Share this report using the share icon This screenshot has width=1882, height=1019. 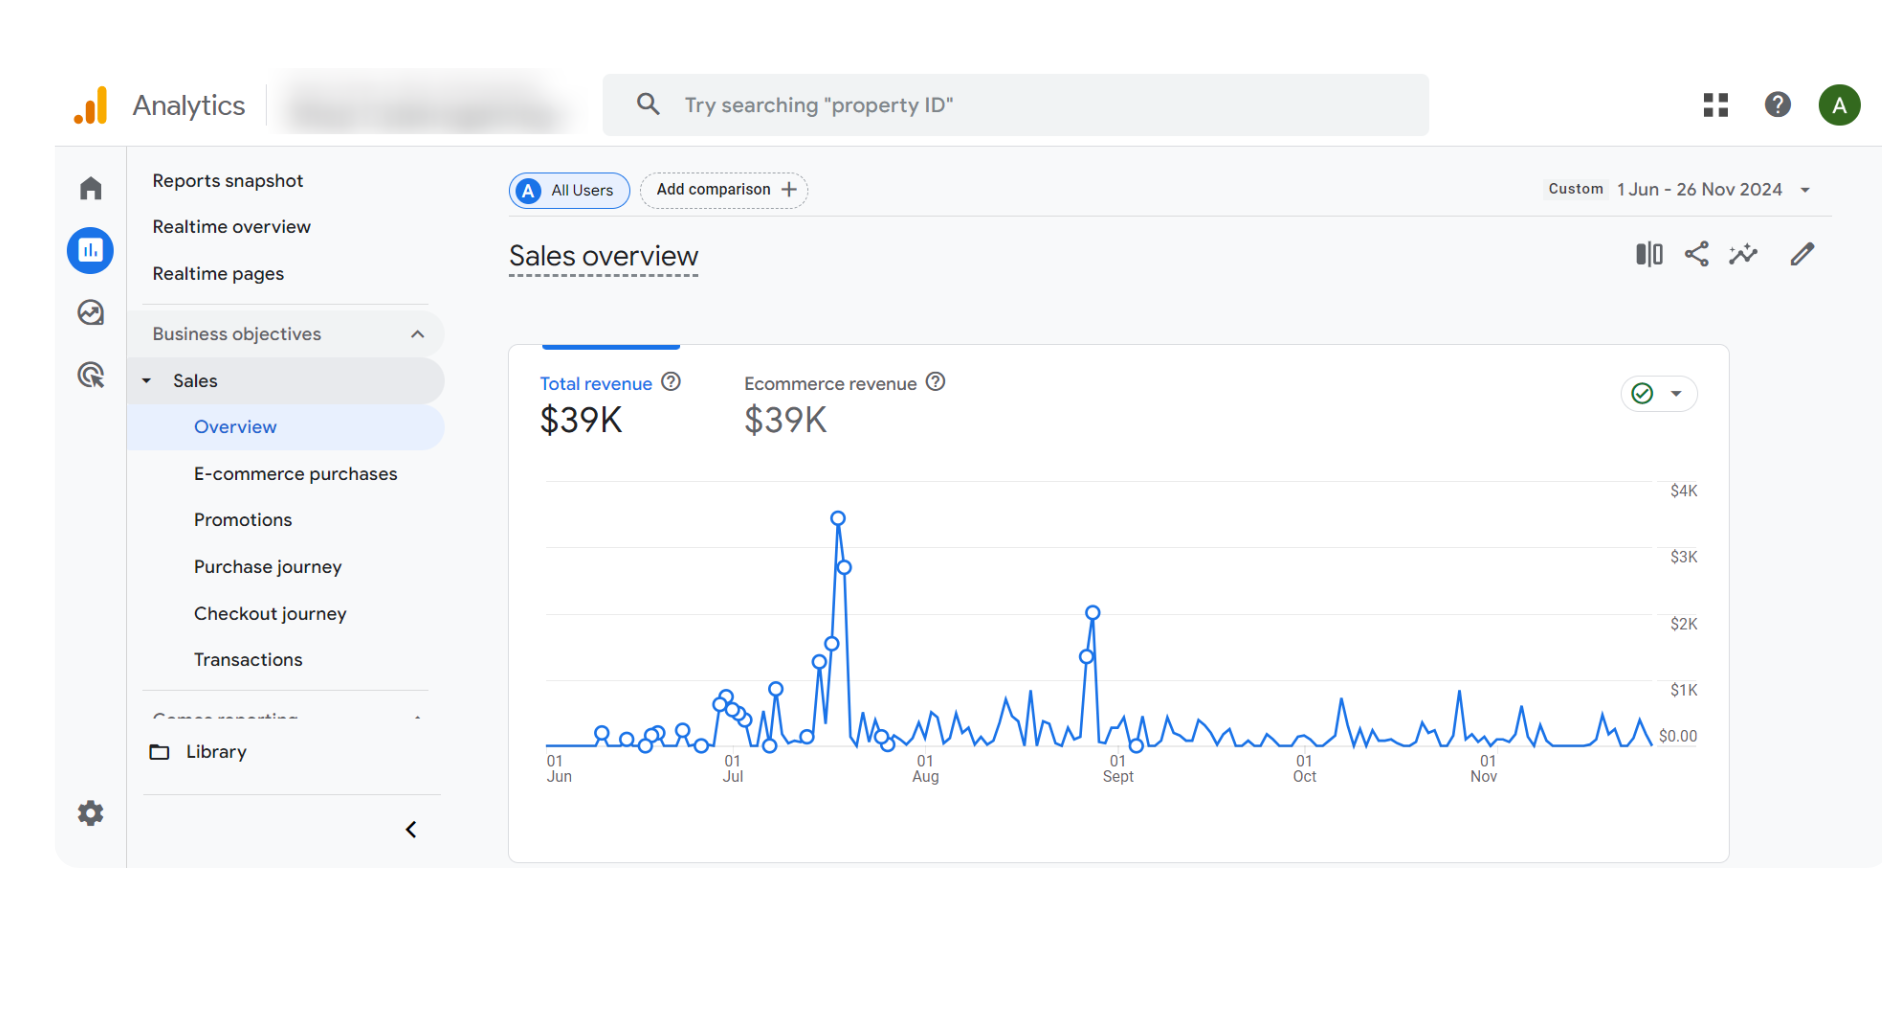click(x=1695, y=254)
